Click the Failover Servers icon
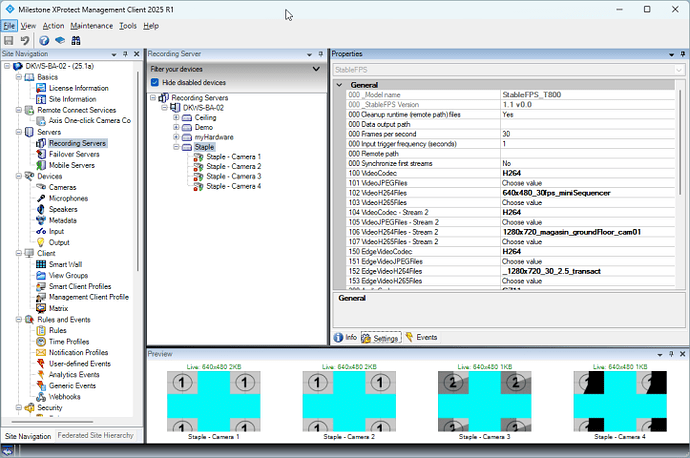Viewport: 690px width, 458px height. 41,154
